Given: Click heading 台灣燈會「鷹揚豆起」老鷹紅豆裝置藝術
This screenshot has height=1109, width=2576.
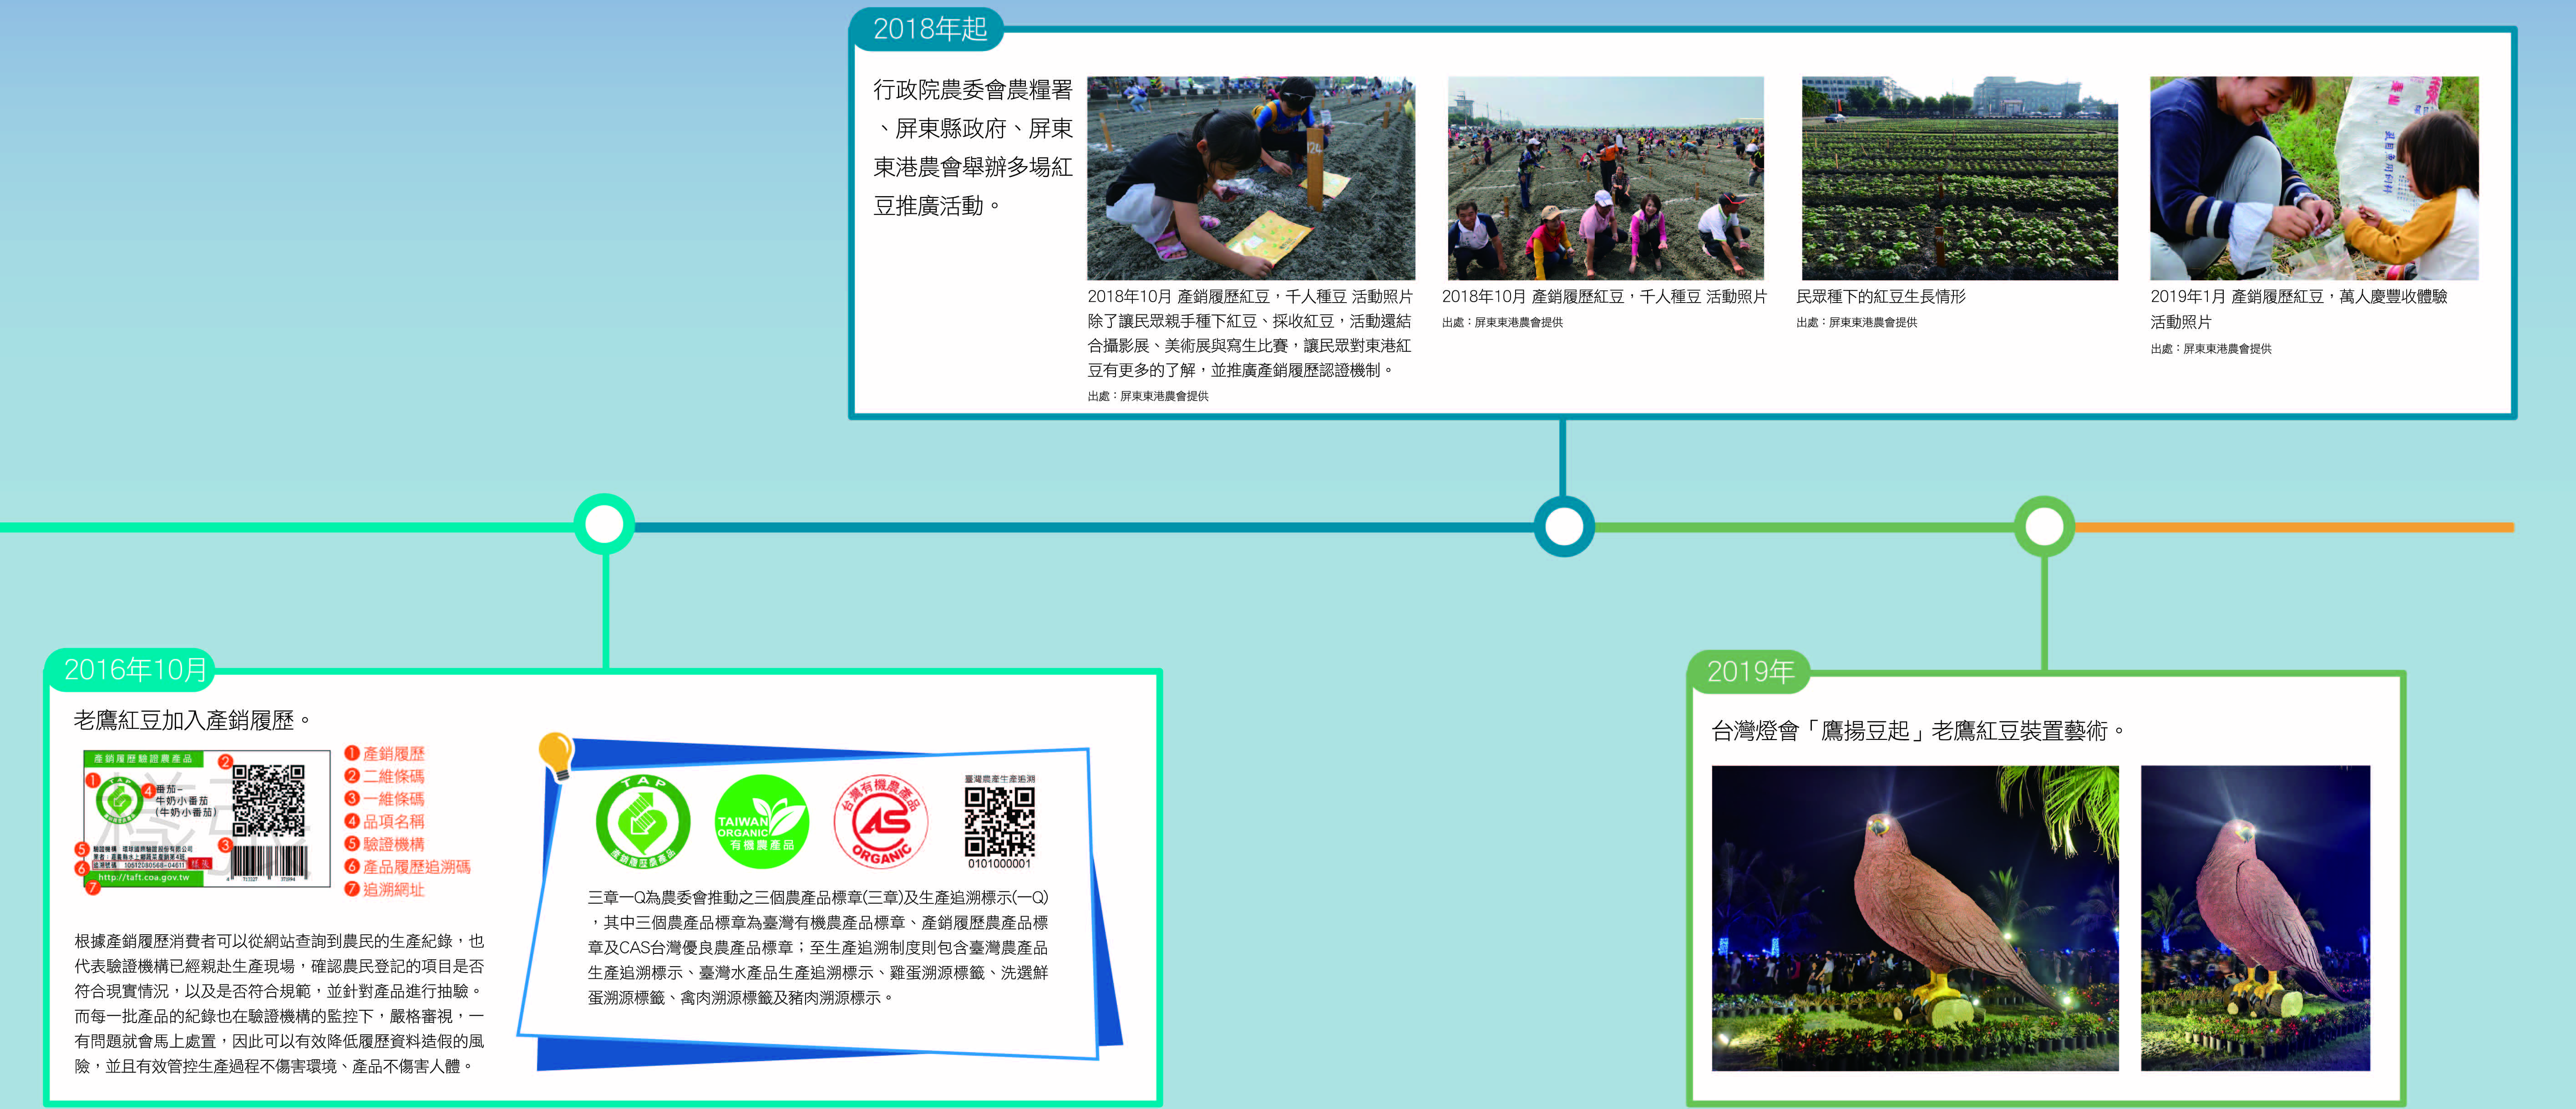Looking at the screenshot, I should coord(1918,731).
